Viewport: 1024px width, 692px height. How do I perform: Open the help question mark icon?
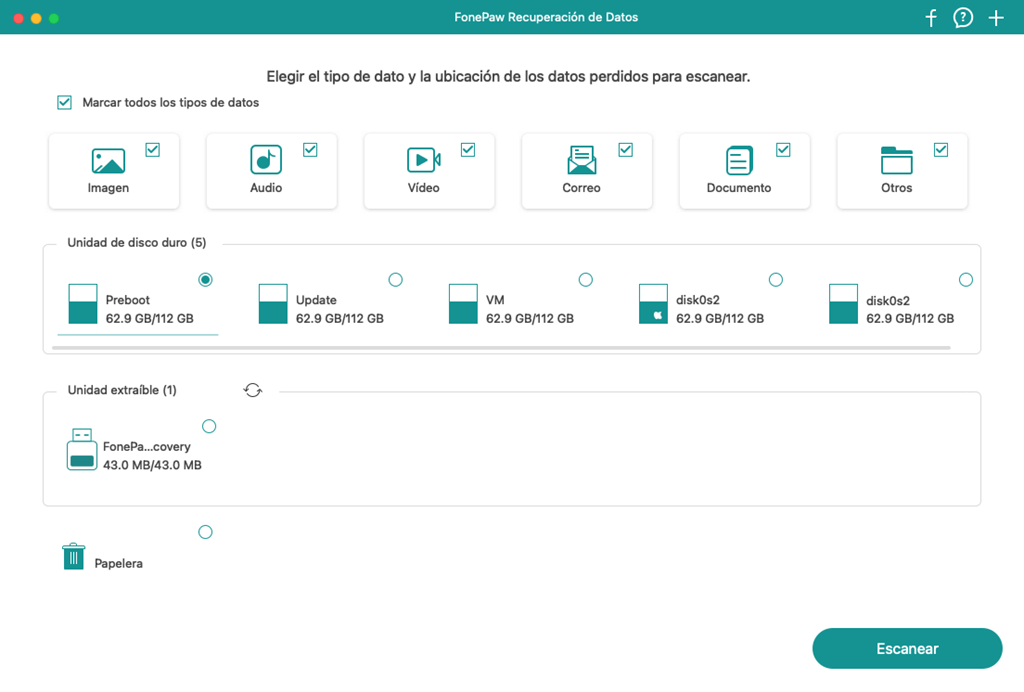pyautogui.click(x=962, y=17)
